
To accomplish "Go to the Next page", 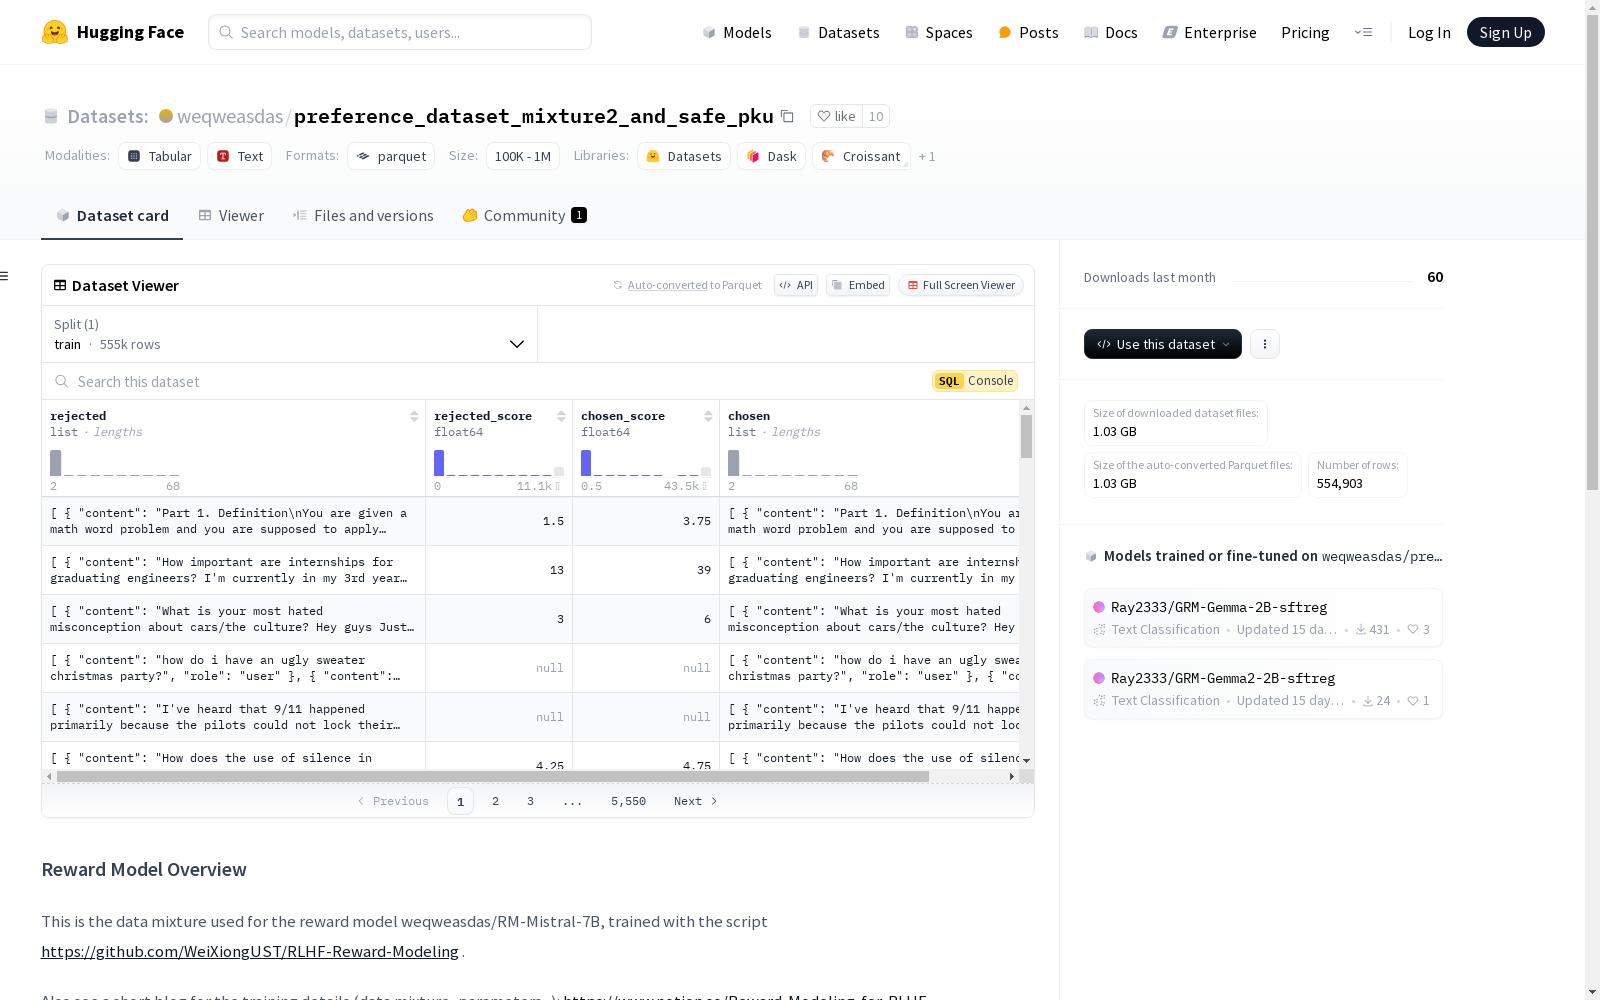I will tap(695, 801).
